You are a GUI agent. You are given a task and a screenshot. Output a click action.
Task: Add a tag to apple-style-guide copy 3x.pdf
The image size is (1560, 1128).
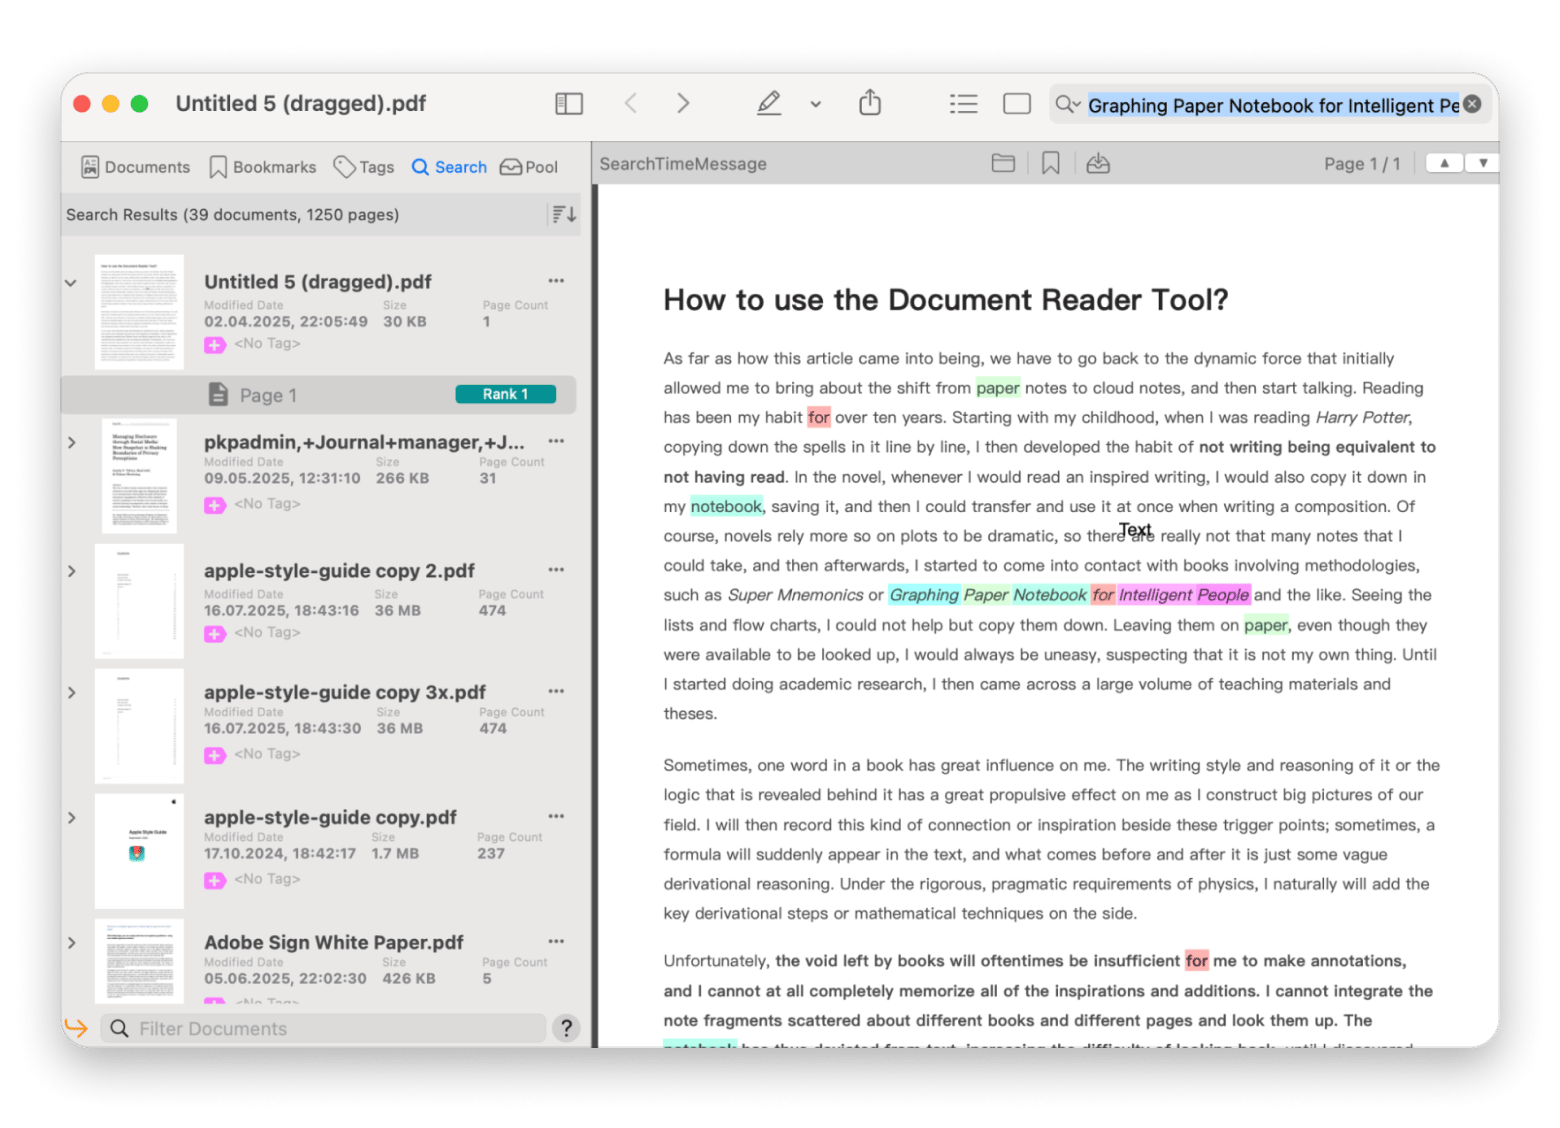pyautogui.click(x=215, y=755)
